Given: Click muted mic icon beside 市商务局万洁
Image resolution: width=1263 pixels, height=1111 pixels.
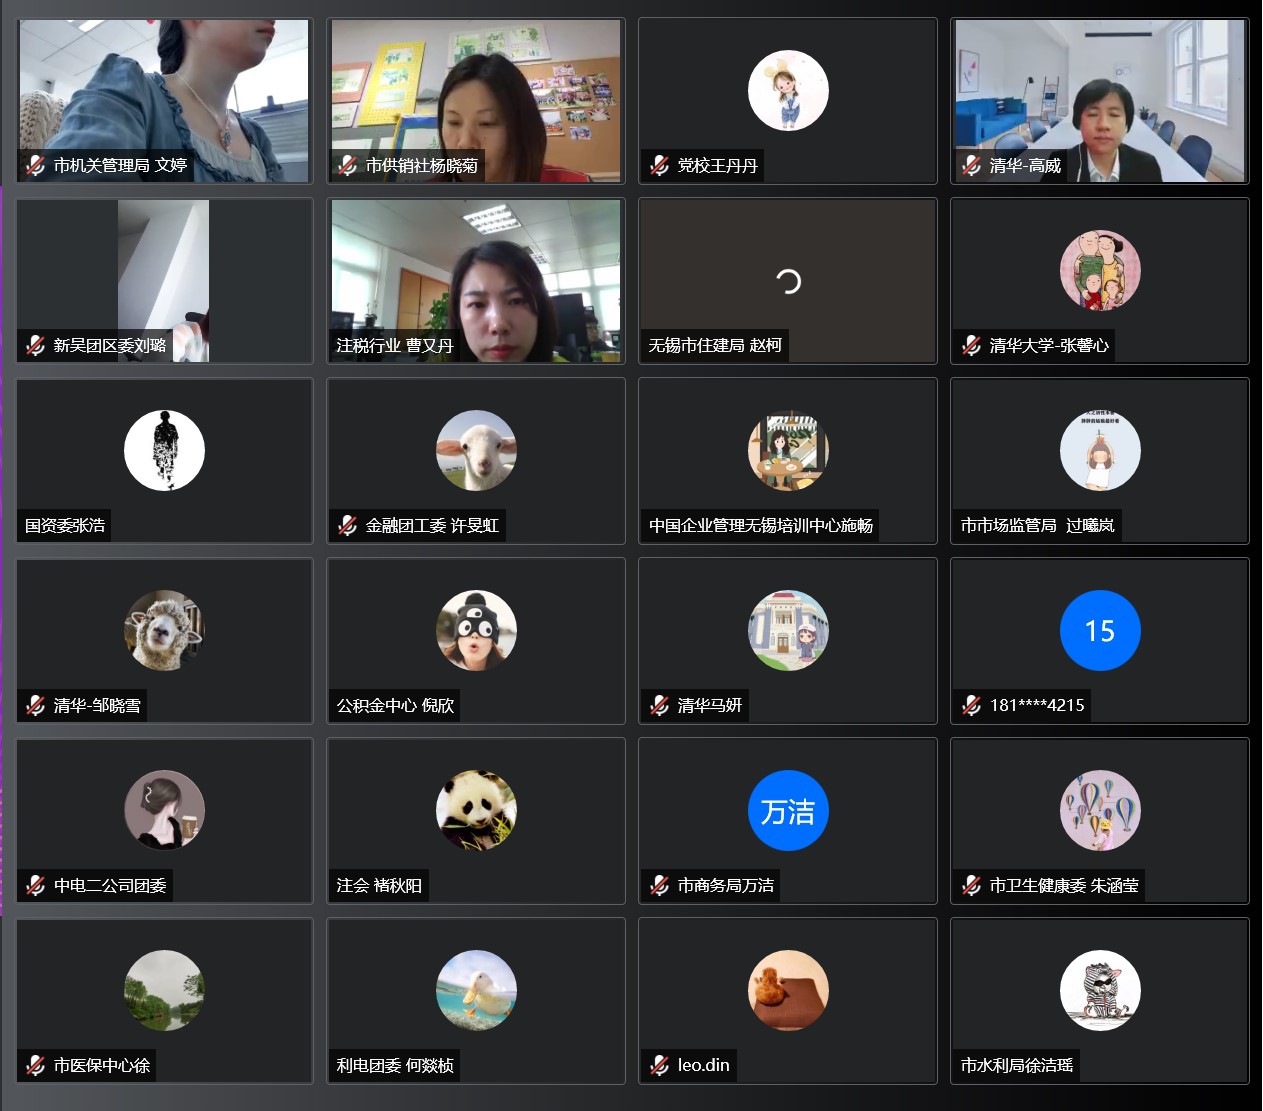Looking at the screenshot, I should point(659,885).
